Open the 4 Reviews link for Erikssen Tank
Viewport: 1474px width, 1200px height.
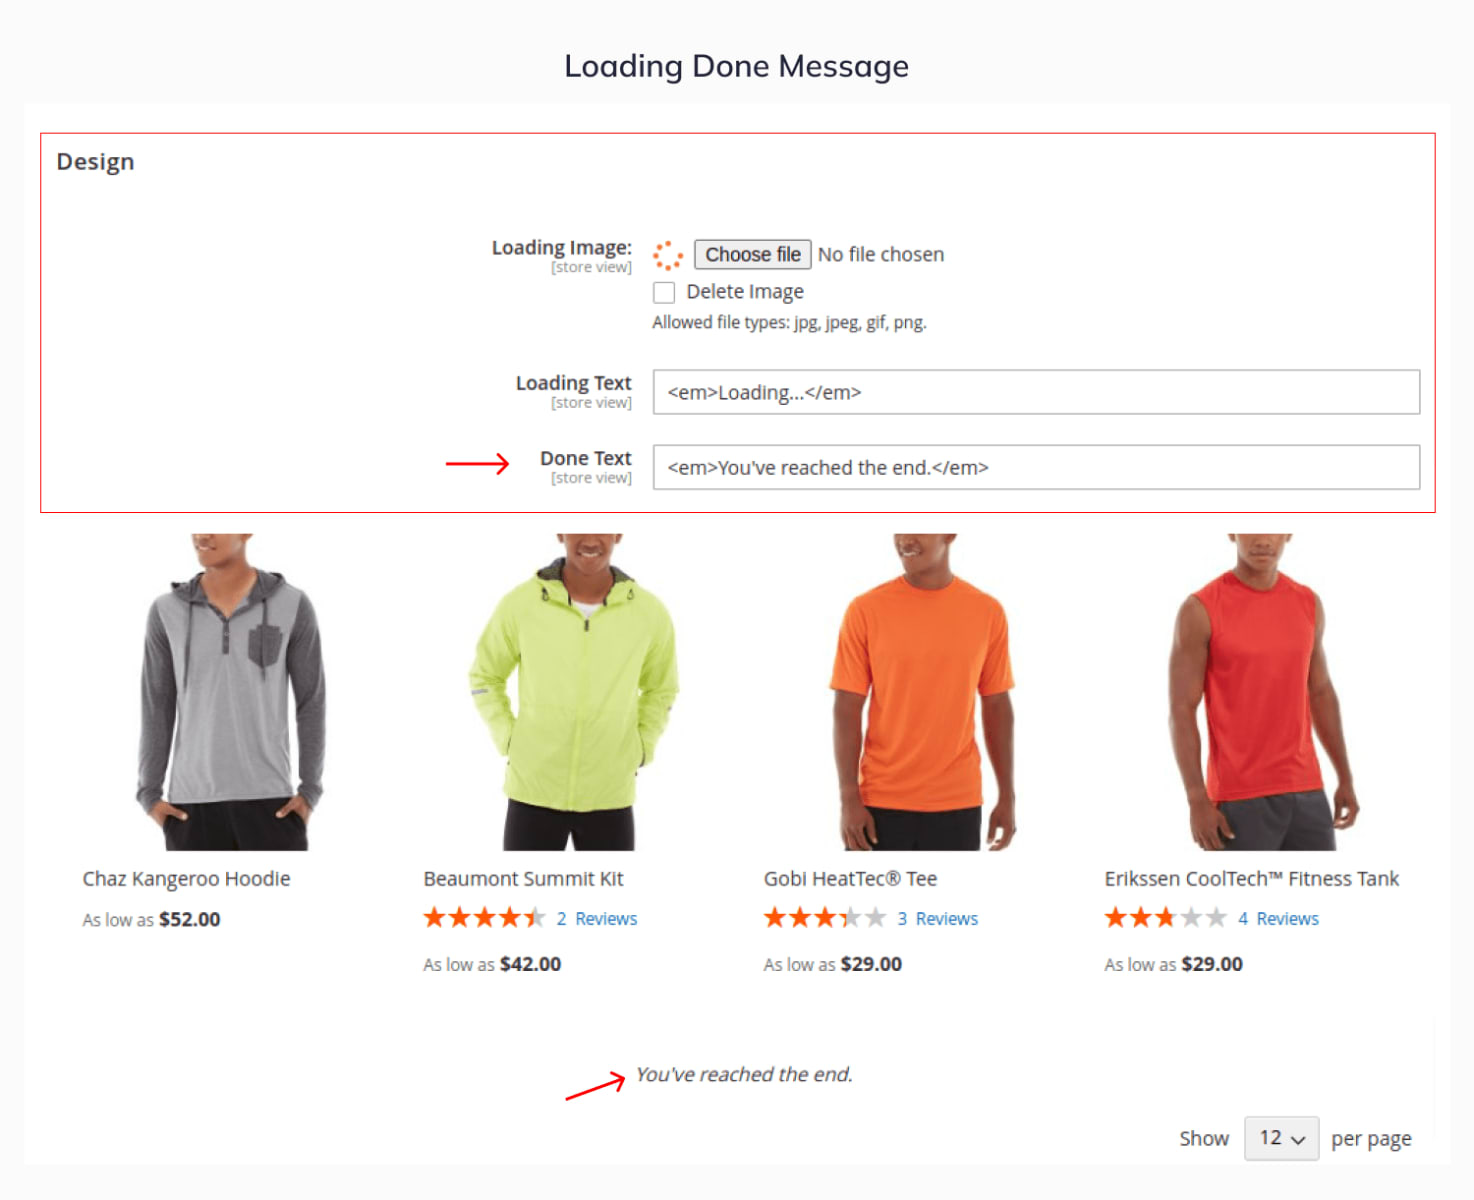pos(1278,919)
